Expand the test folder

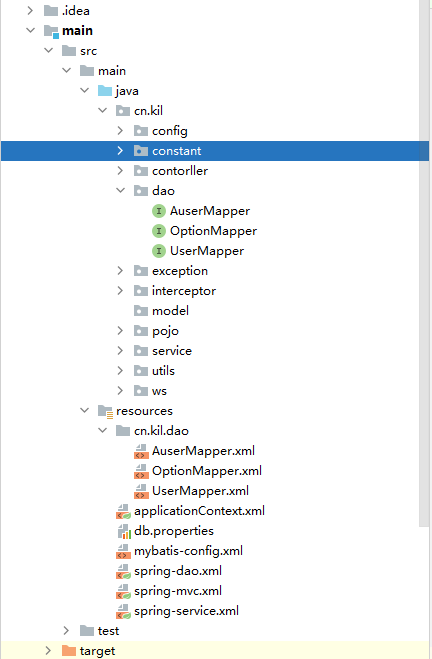tap(66, 630)
